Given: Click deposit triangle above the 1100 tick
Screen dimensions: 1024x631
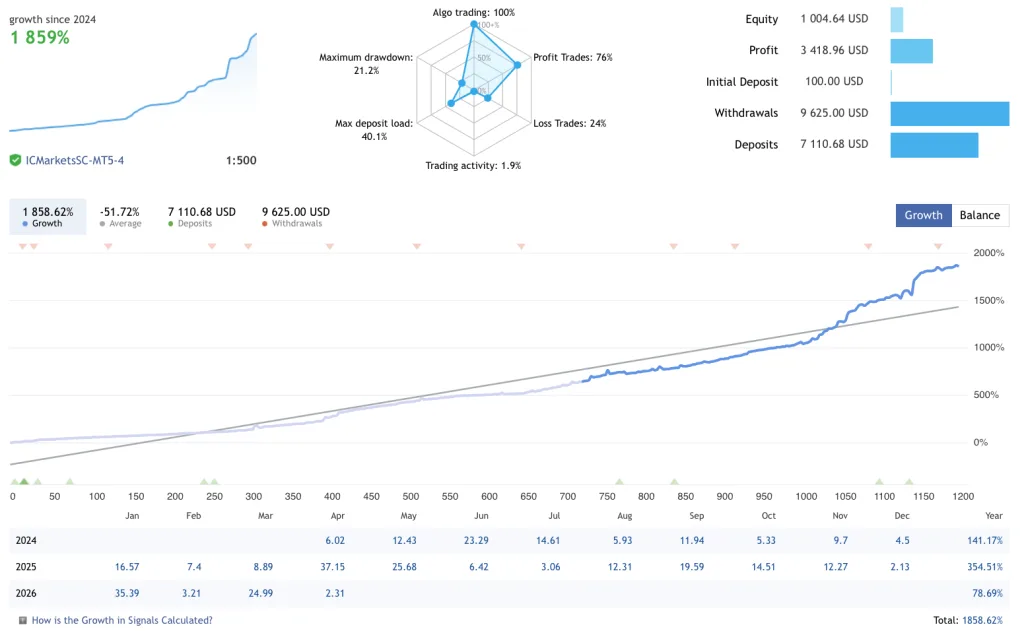Looking at the screenshot, I should coord(880,481).
